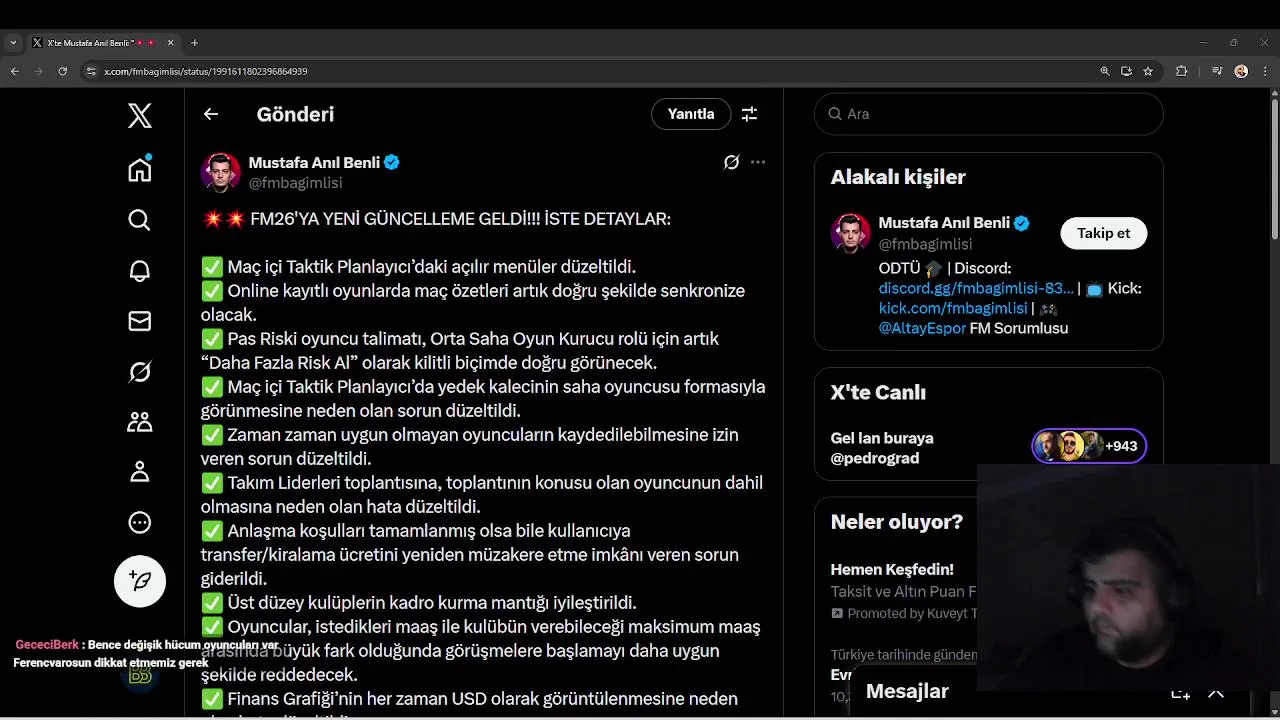Image resolution: width=1280 pixels, height=720 pixels.
Task: Open the Profile person icon
Action: coord(140,472)
